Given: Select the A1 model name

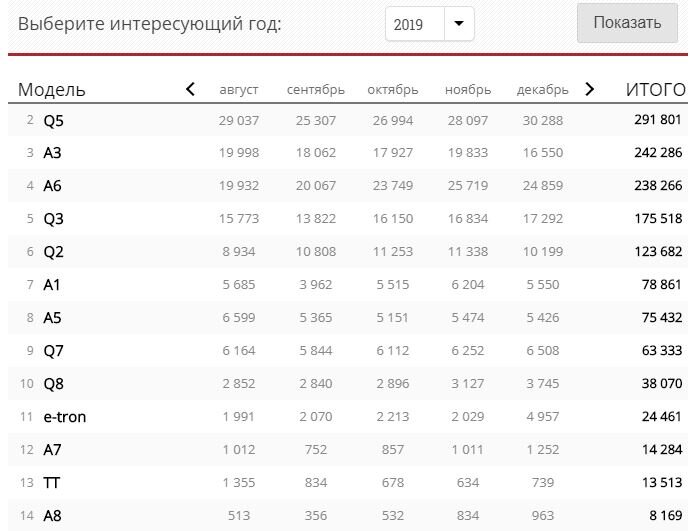Looking at the screenshot, I should 52,285.
